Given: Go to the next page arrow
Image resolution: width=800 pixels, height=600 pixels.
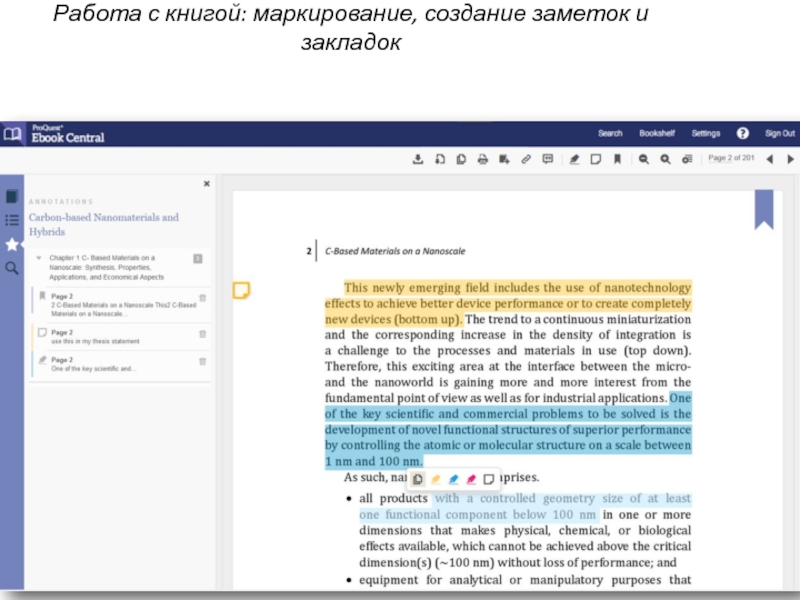Looking at the screenshot, I should [x=791, y=159].
